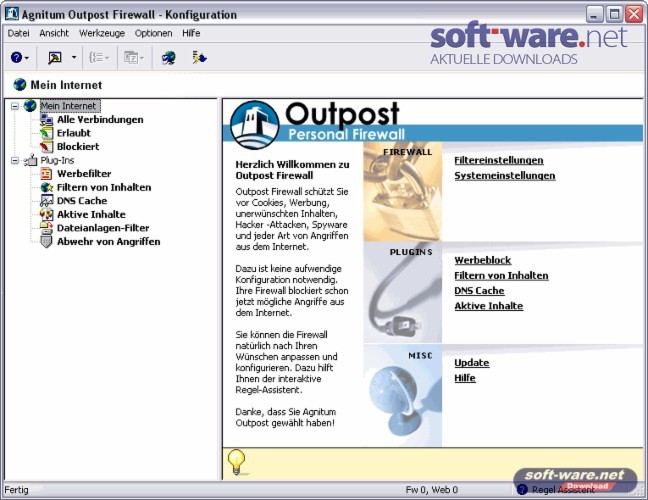Click the light bulb tip icon
Screen dimensions: 648x500
[236, 462]
